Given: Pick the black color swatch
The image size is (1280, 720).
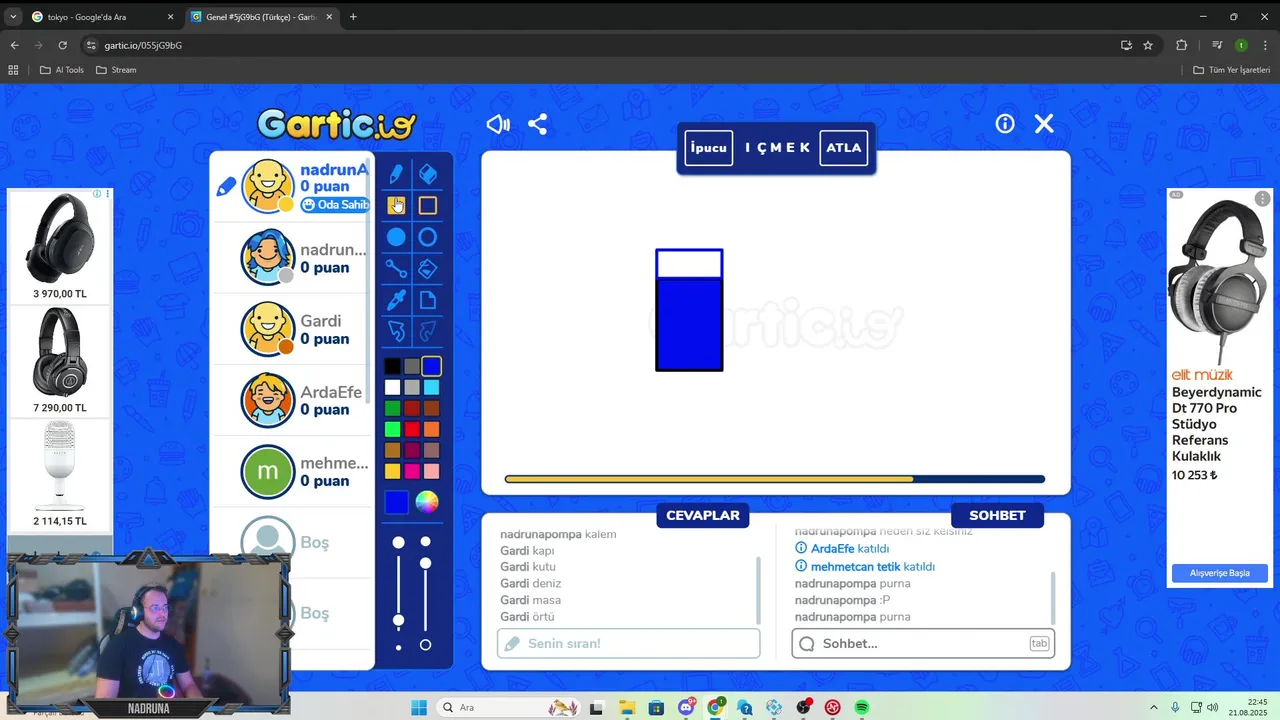Looking at the screenshot, I should (392, 367).
